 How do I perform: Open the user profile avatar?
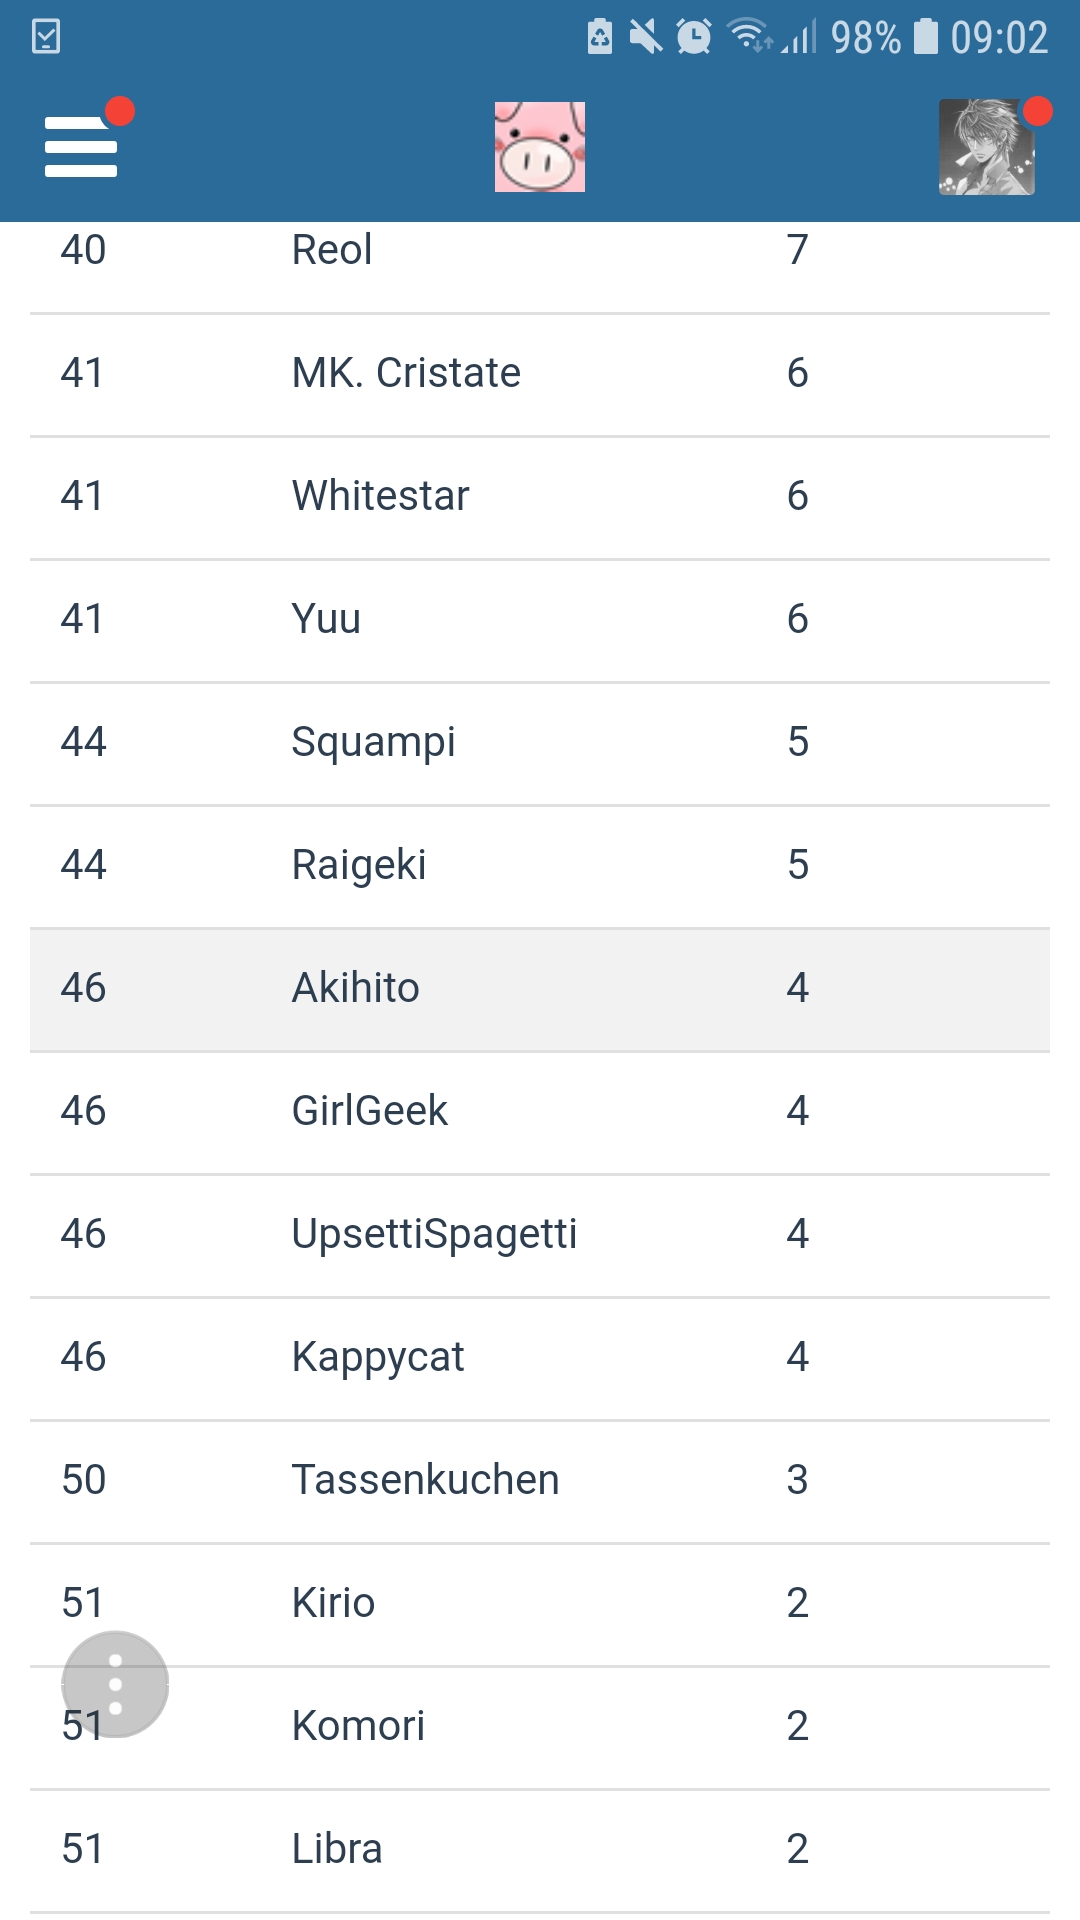[986, 147]
